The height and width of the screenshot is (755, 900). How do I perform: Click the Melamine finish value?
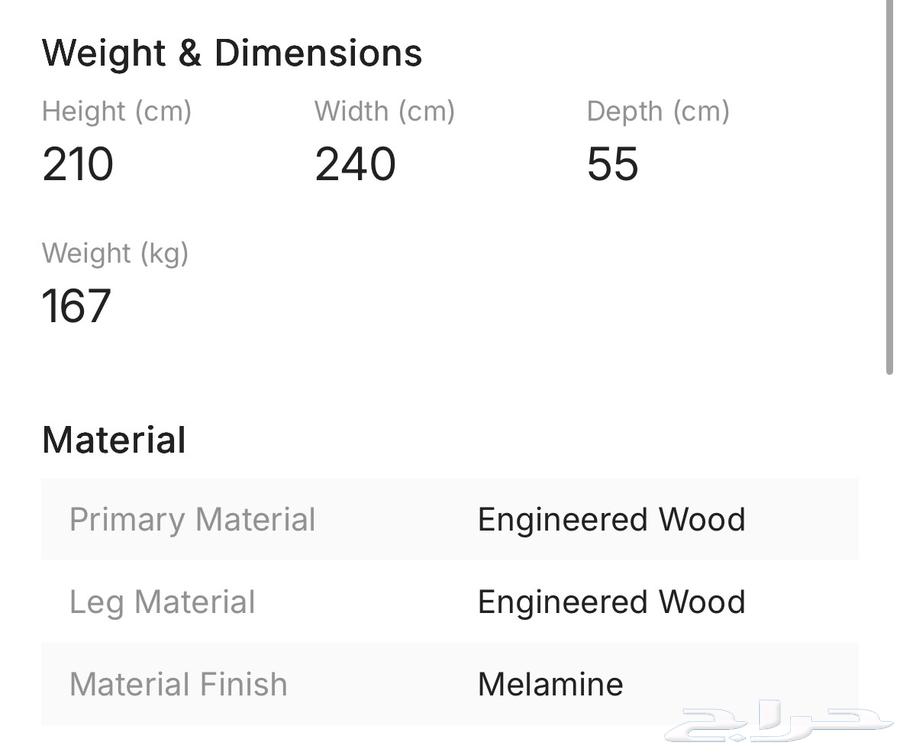click(550, 684)
